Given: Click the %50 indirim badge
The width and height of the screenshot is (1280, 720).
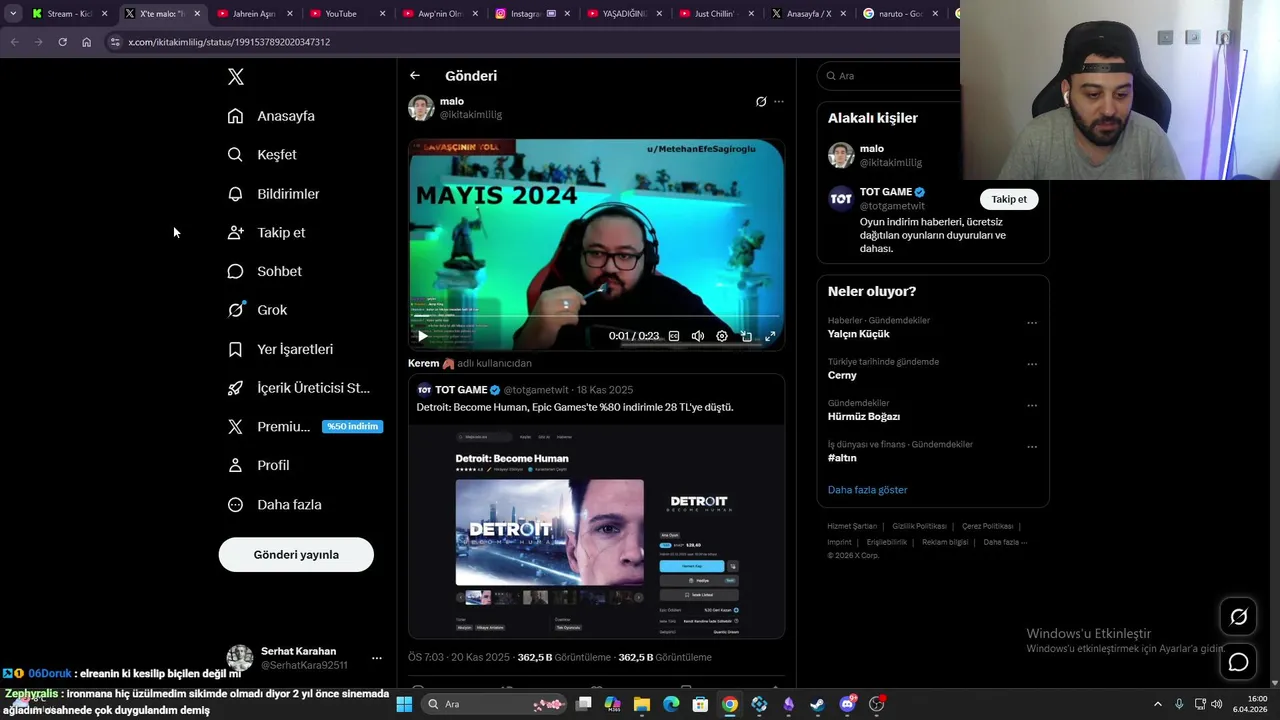Looking at the screenshot, I should [352, 426].
